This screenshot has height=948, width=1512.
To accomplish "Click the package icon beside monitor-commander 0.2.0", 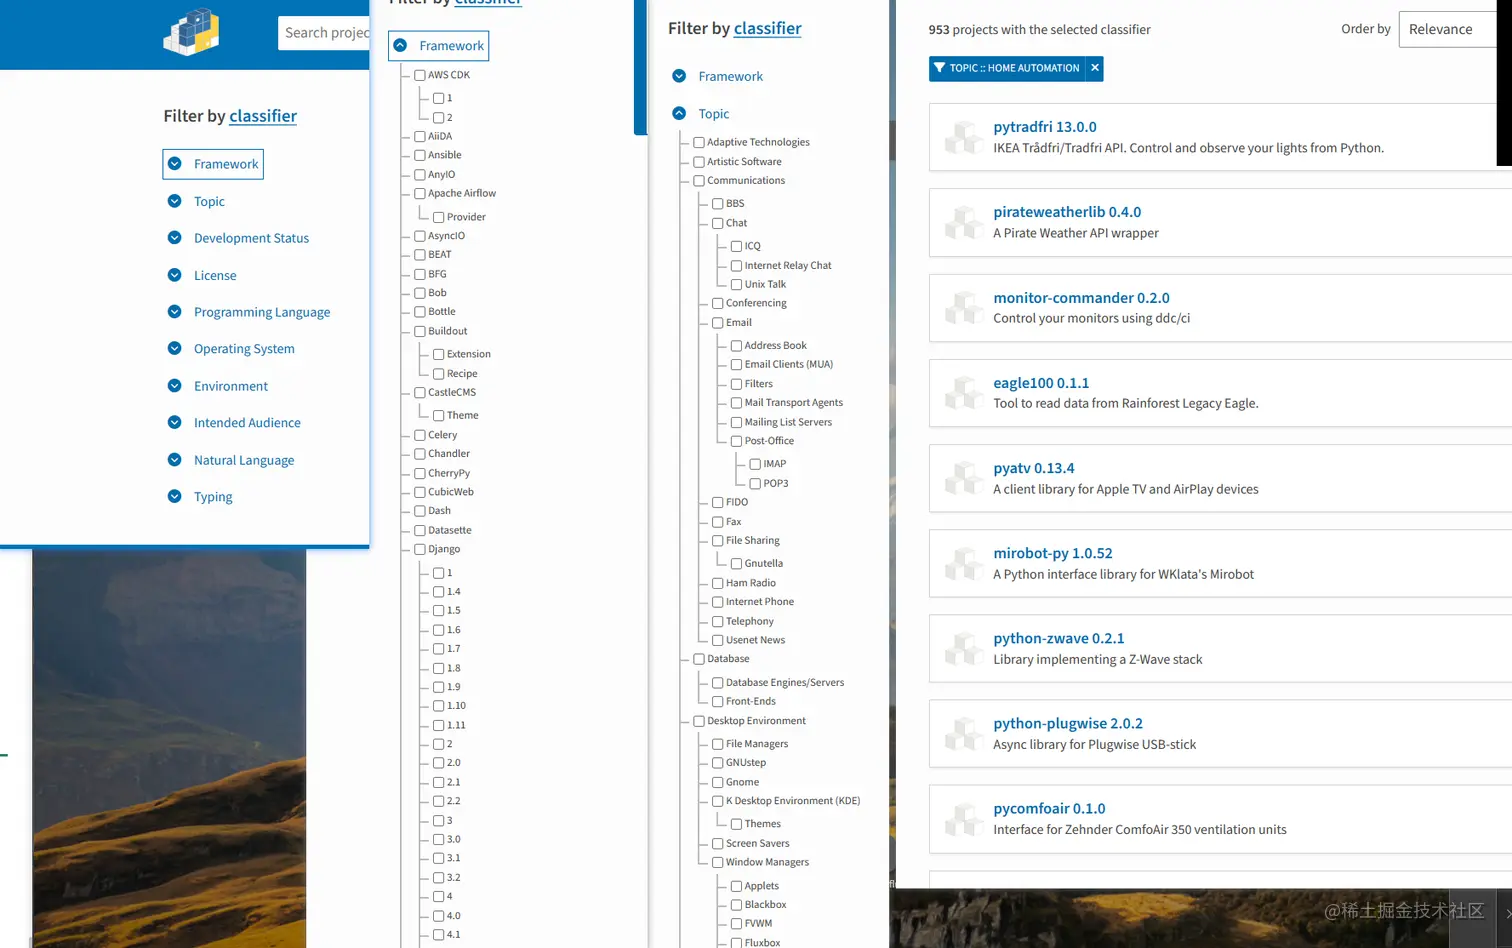I will 964,307.
